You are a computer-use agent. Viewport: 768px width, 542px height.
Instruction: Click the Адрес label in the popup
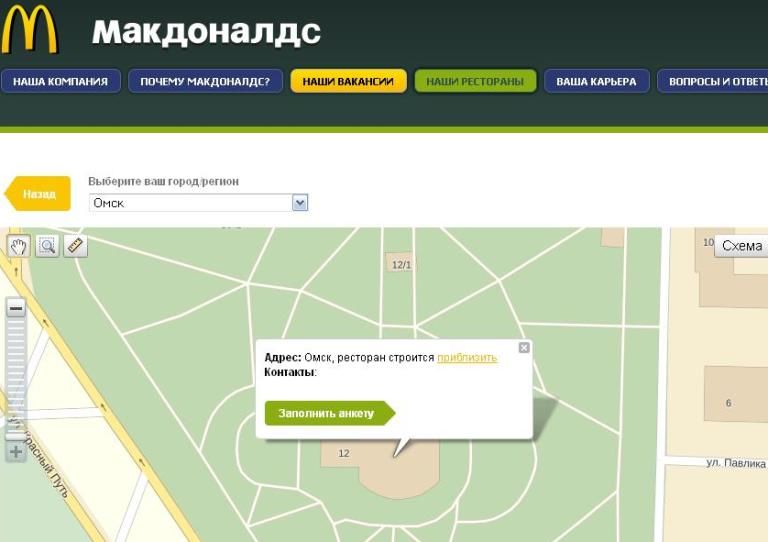click(x=283, y=357)
